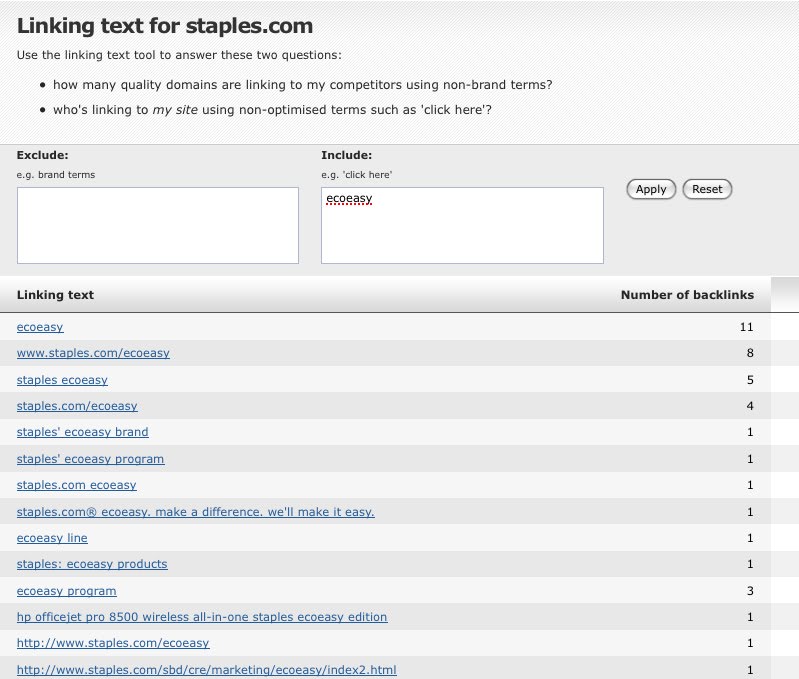Open the staples' ecoeasy brand link

pyautogui.click(x=82, y=432)
